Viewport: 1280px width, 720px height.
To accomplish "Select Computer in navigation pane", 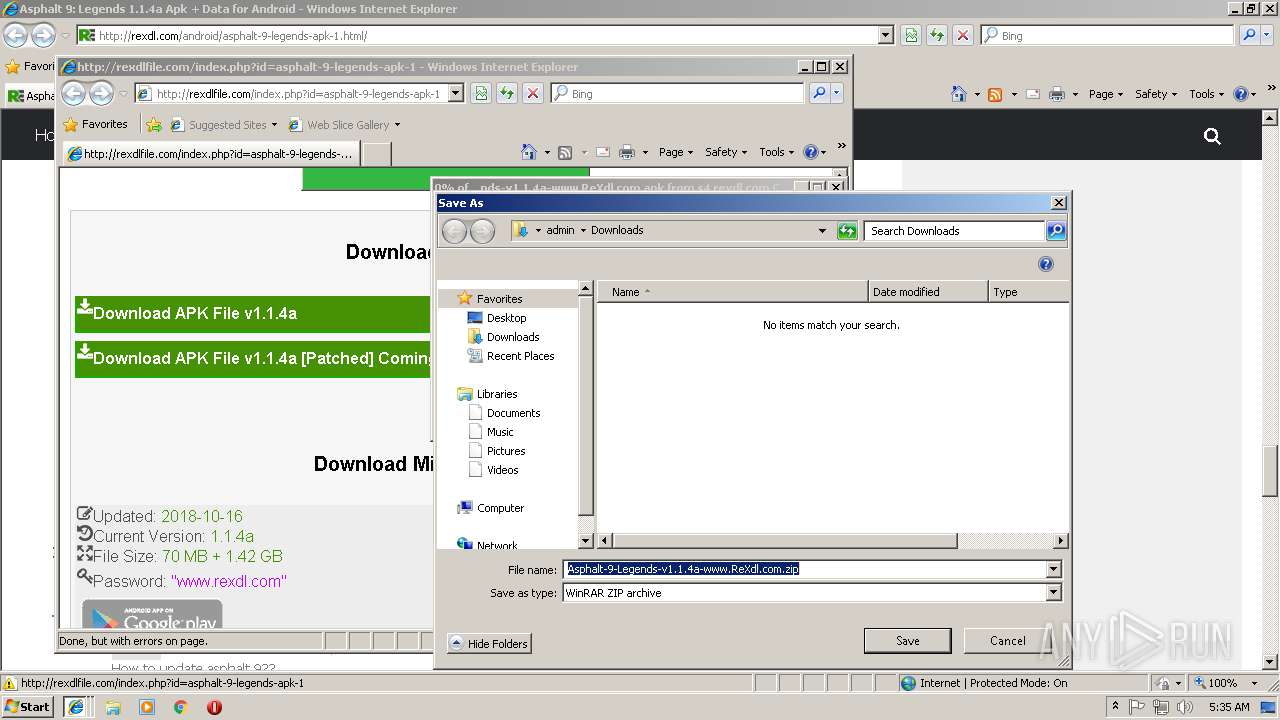I will click(500, 508).
